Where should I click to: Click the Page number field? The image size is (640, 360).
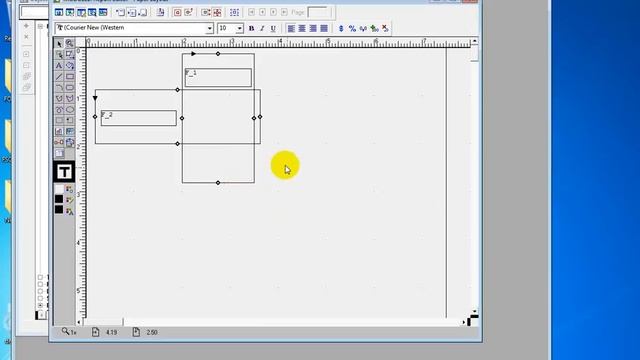(319, 13)
